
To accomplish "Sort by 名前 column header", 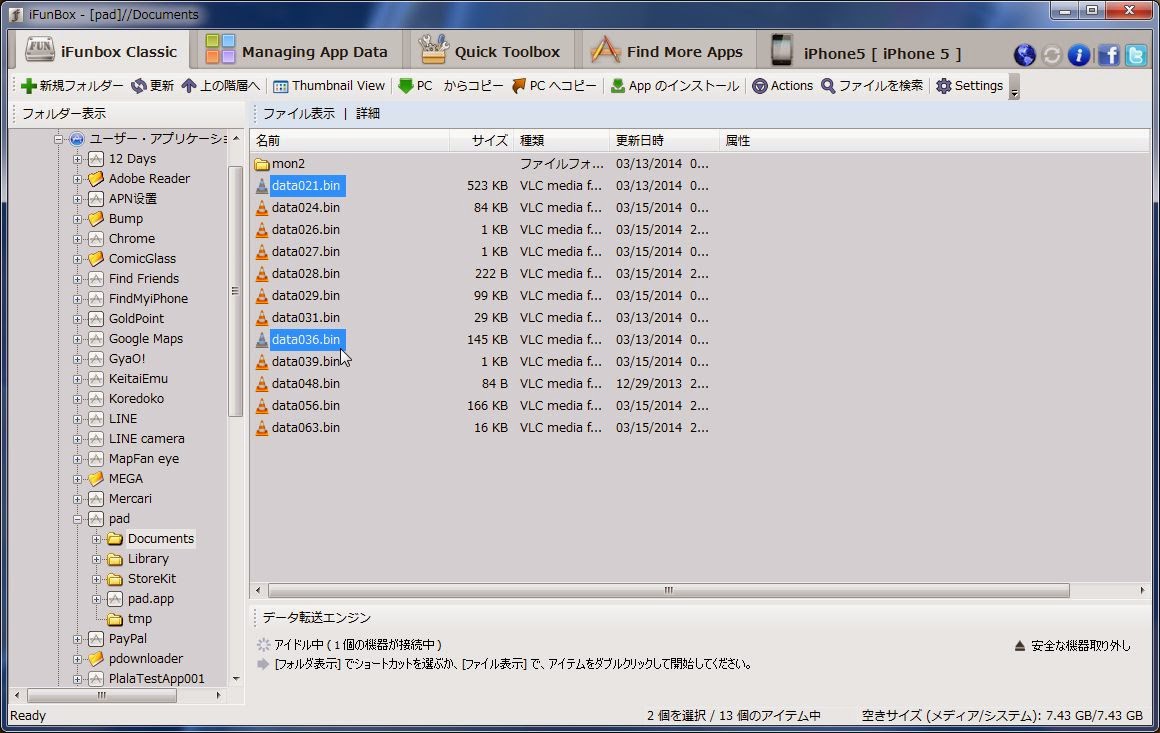I will click(x=349, y=141).
